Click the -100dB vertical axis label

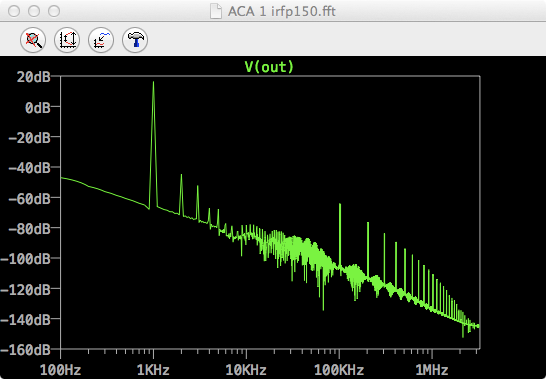25,260
